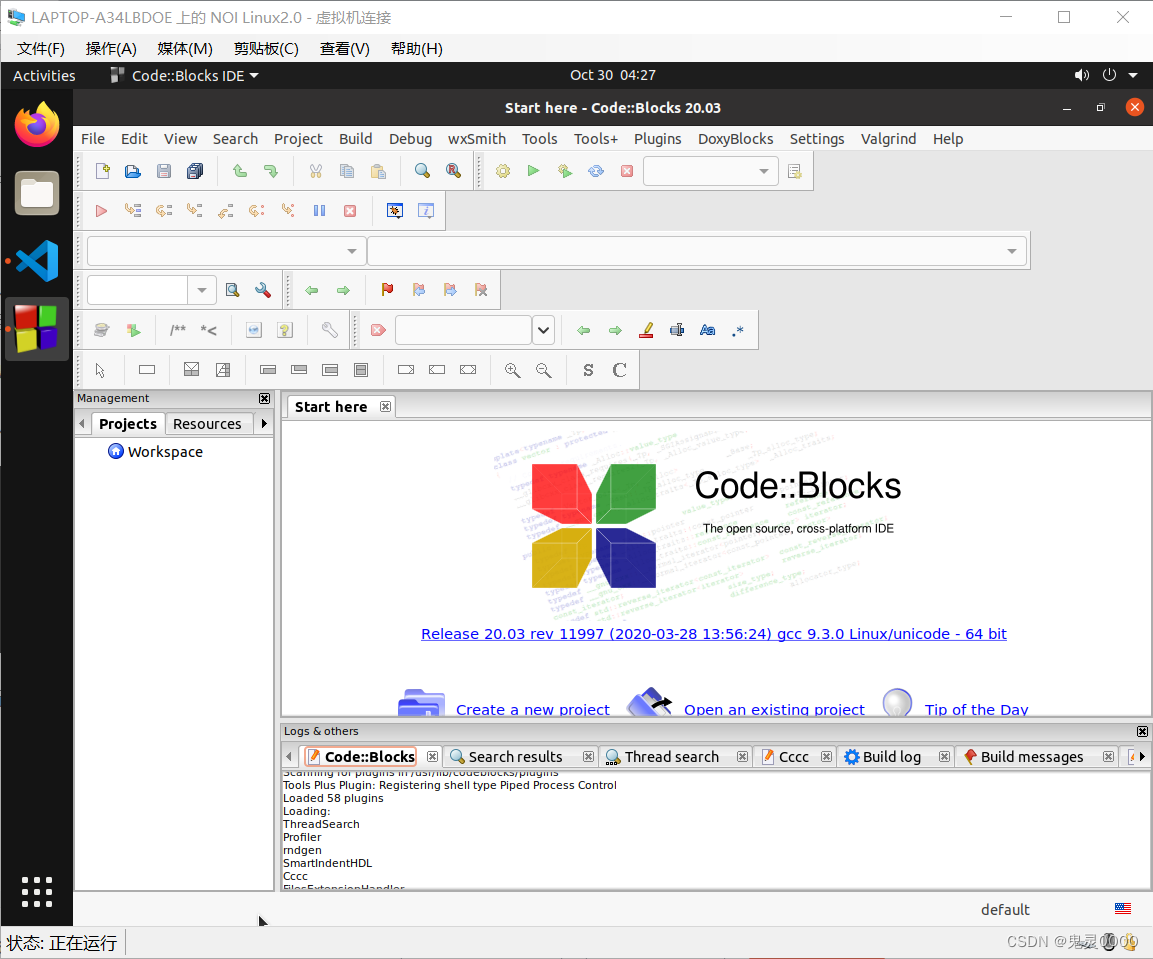Open the wxSmith menu
The image size is (1153, 959).
pyautogui.click(x=477, y=139)
